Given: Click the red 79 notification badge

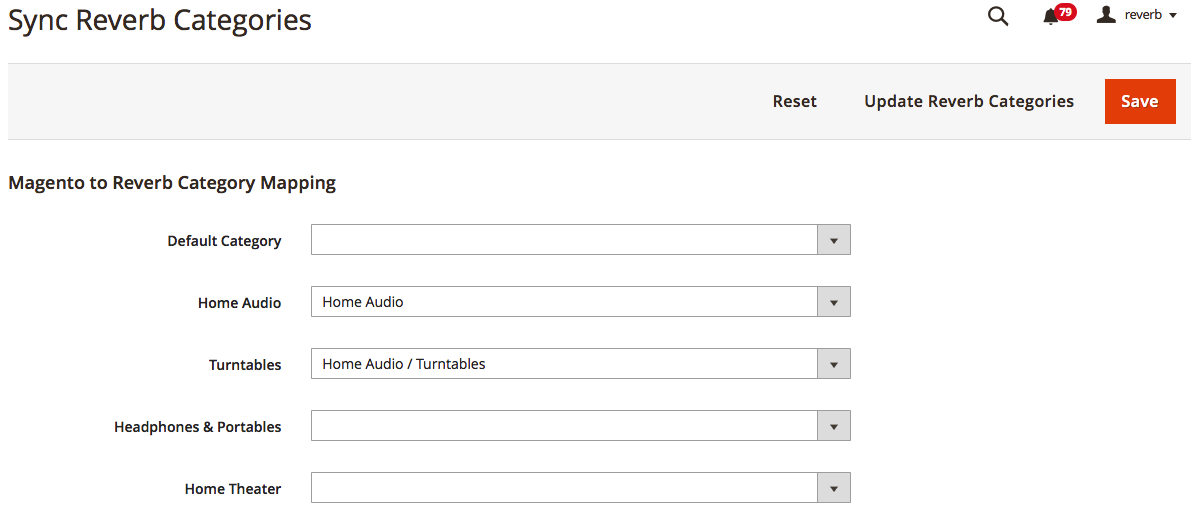Looking at the screenshot, I should [1065, 12].
